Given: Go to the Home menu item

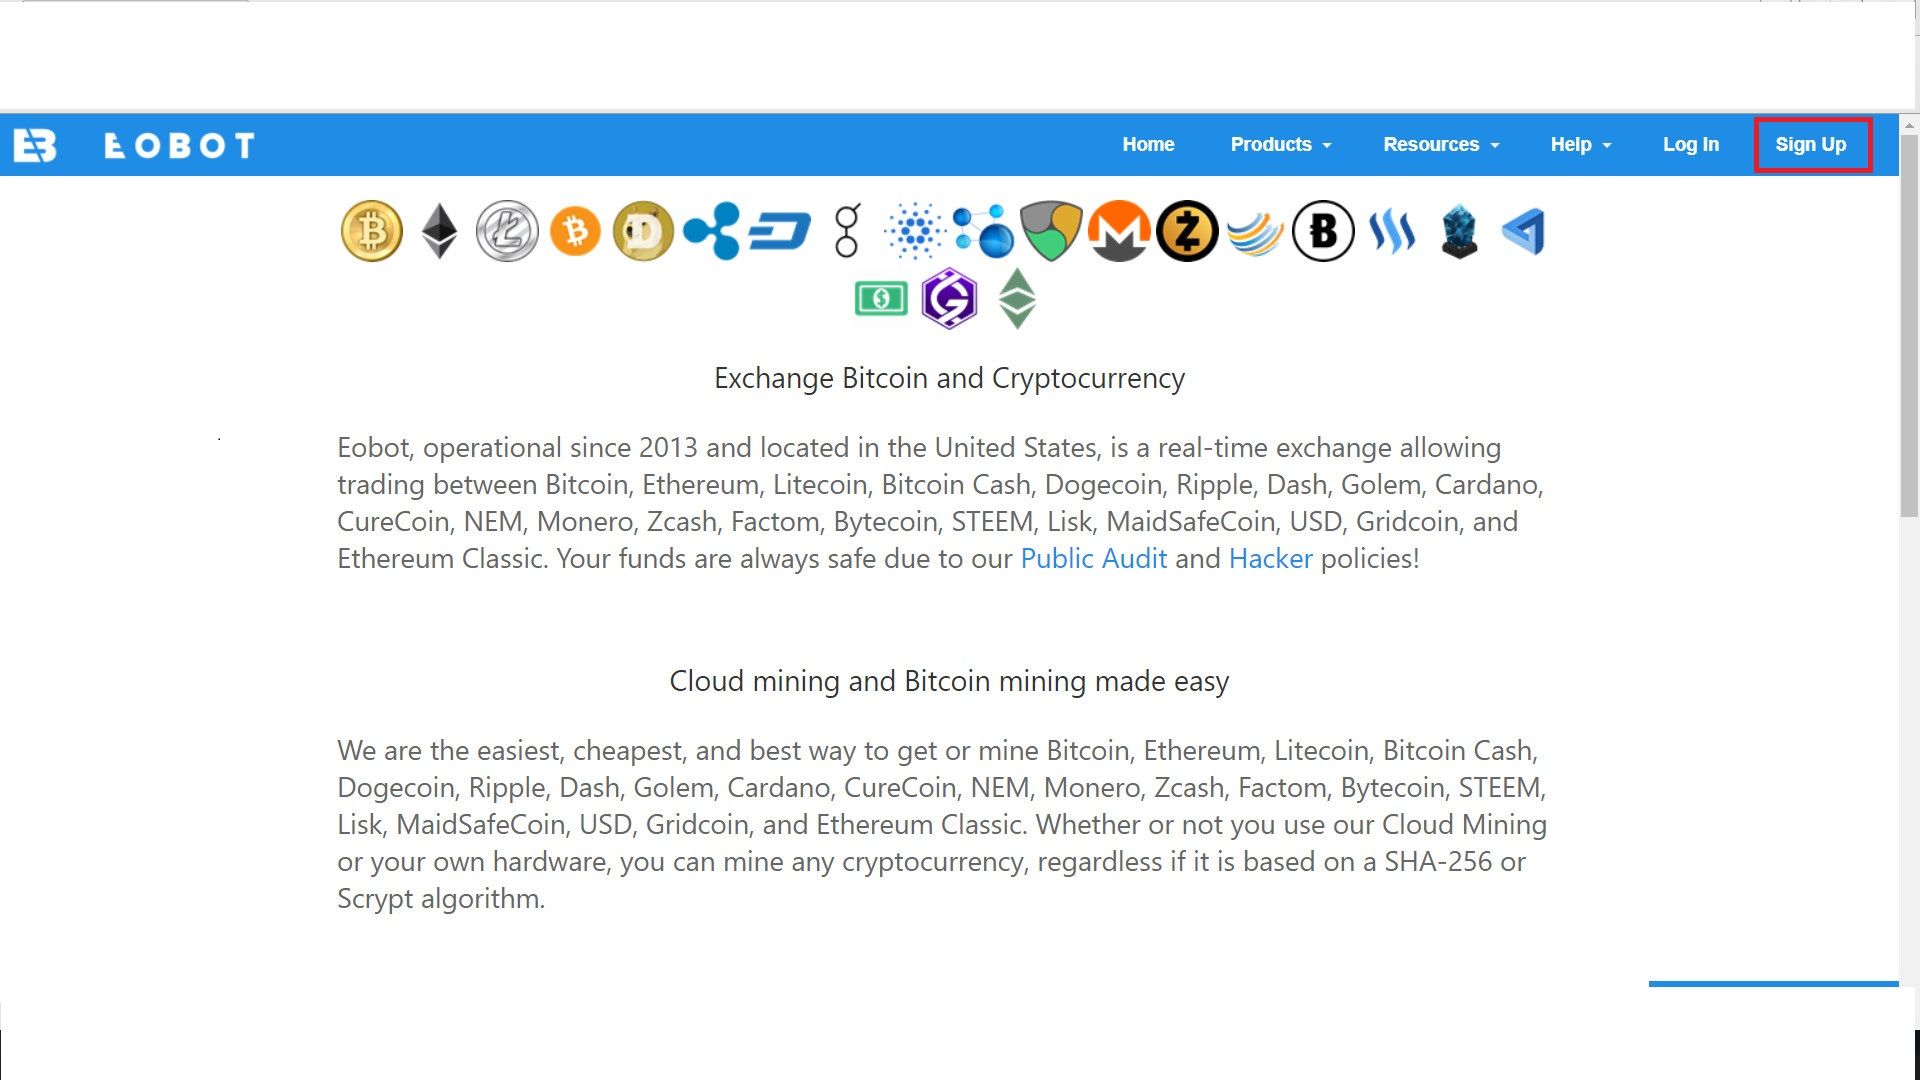Looking at the screenshot, I should (x=1148, y=144).
